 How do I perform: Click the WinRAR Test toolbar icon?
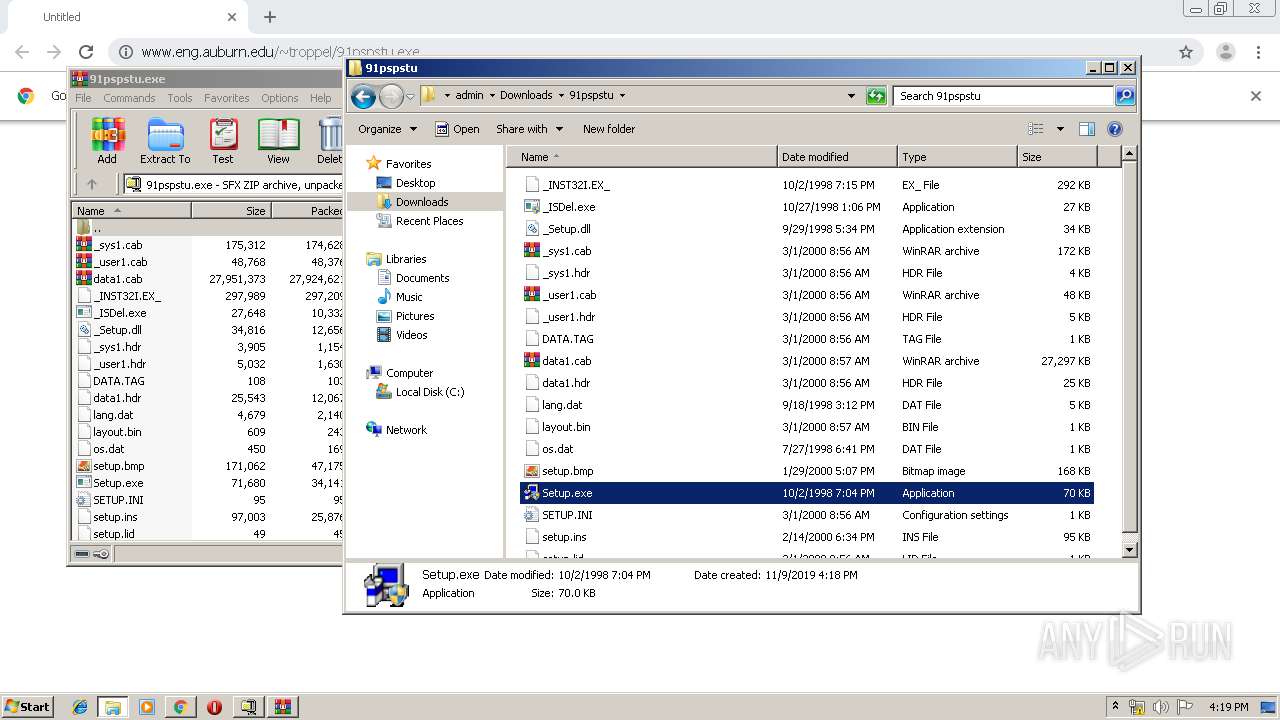pos(223,141)
